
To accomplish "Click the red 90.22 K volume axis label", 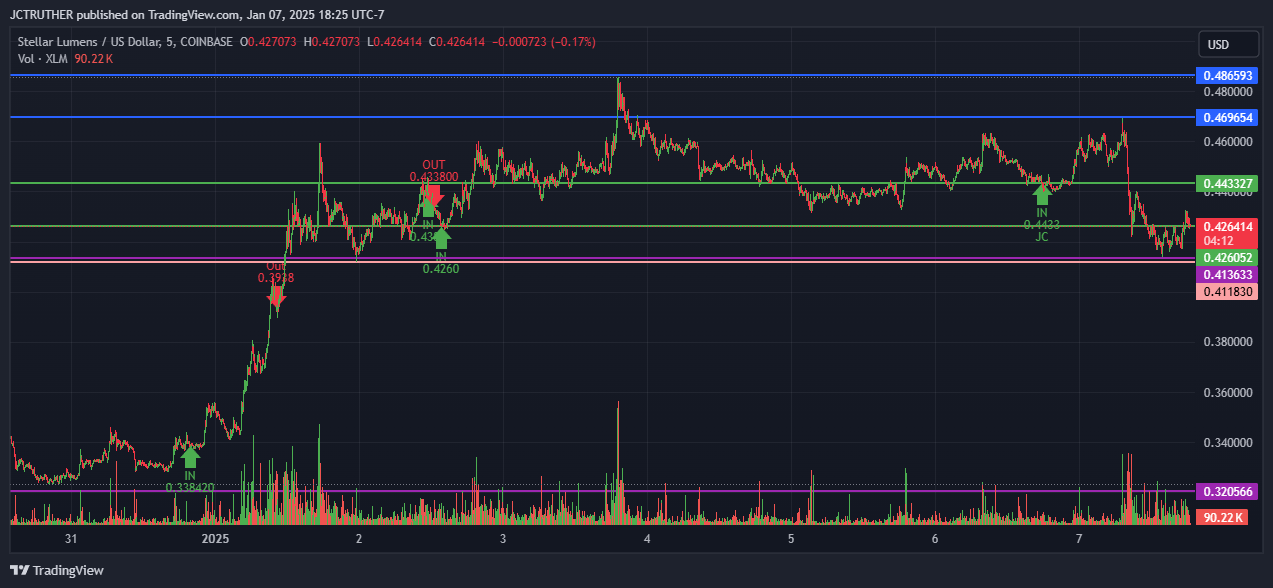I will [1224, 517].
